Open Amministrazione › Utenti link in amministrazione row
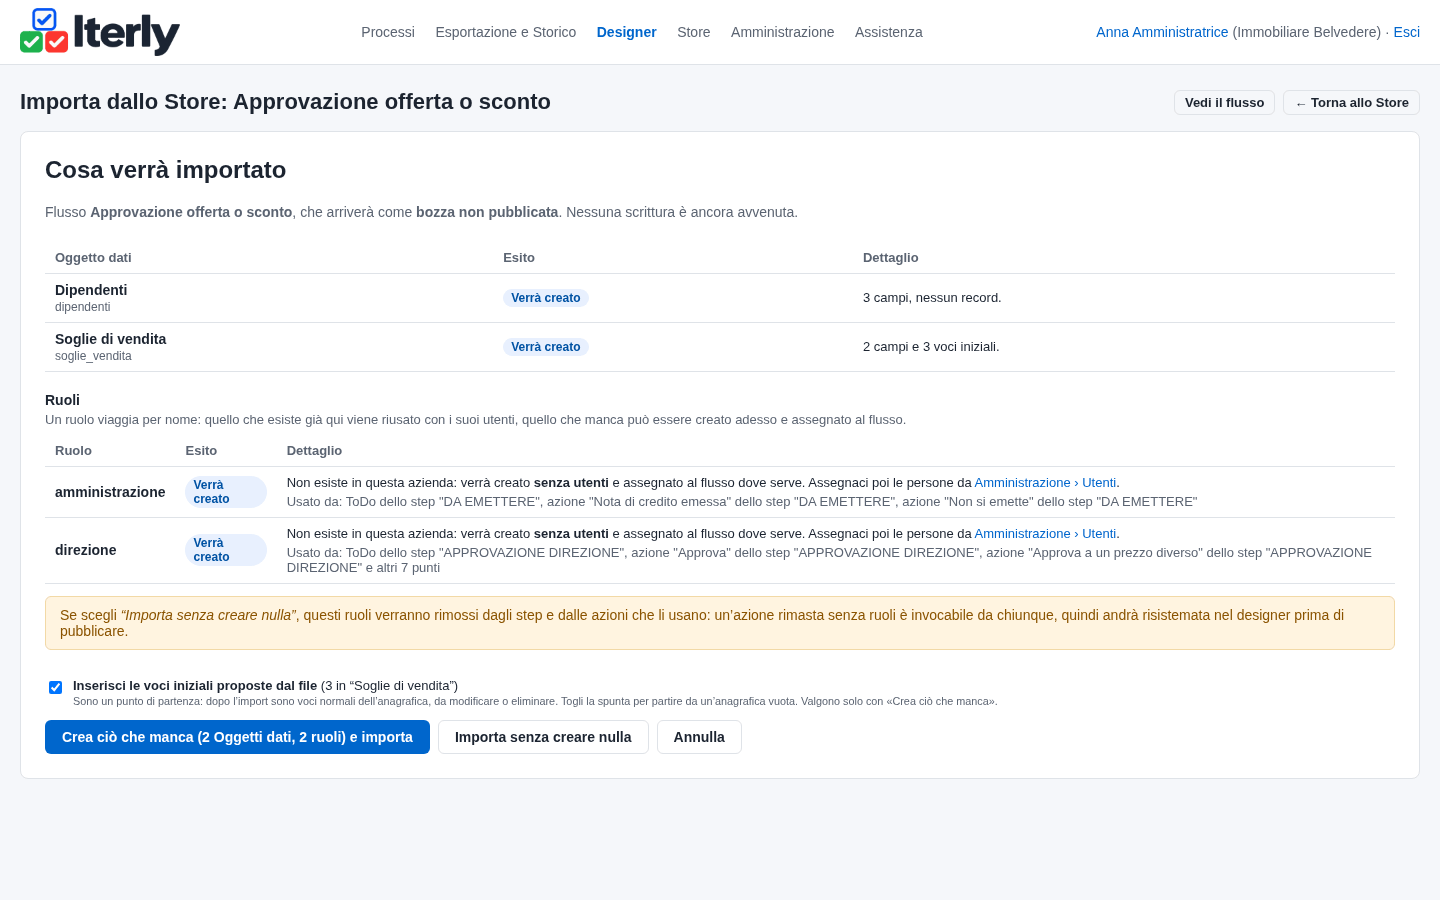Image resolution: width=1440 pixels, height=900 pixels. point(1045,483)
